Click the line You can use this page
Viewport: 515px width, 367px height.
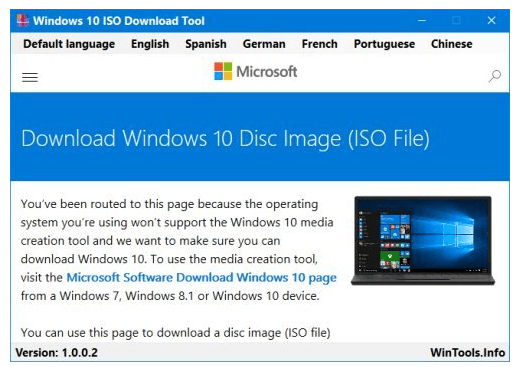(175, 333)
